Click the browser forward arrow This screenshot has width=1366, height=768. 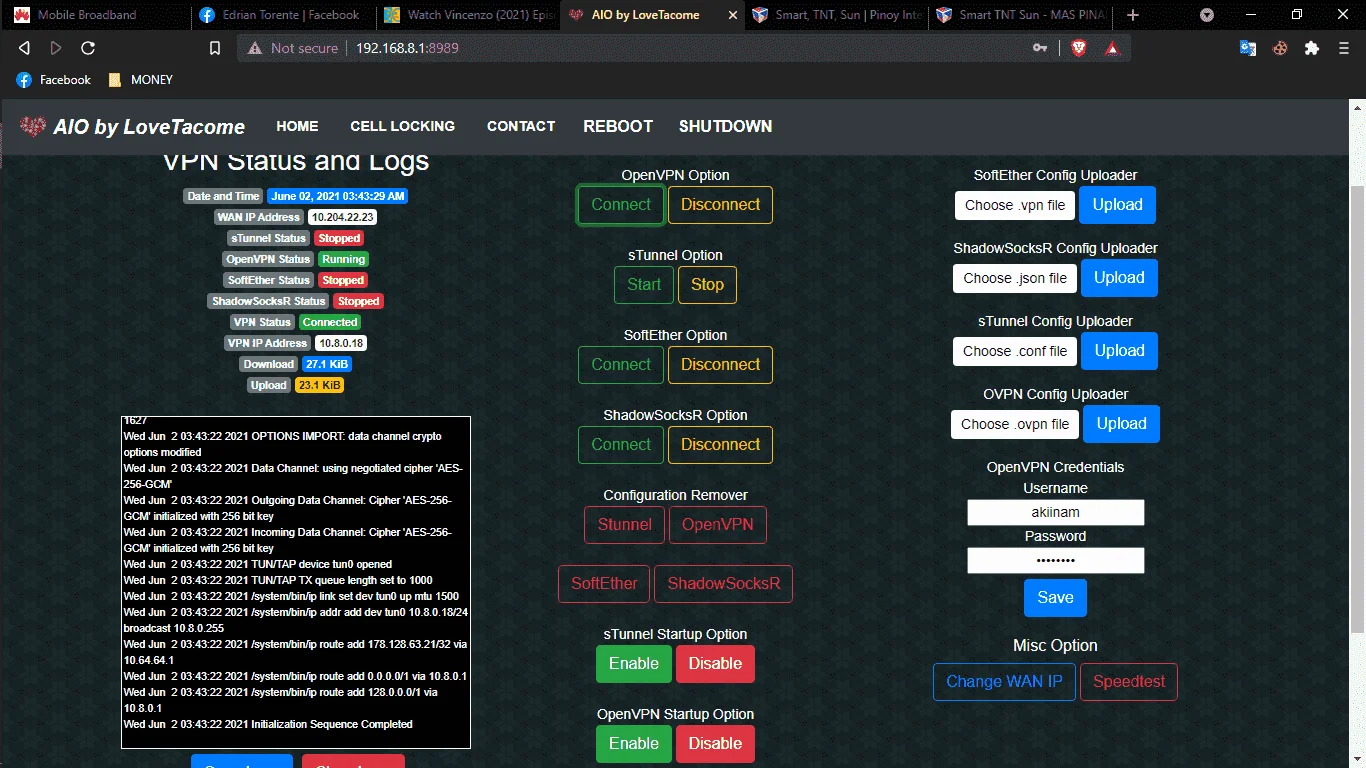point(56,48)
